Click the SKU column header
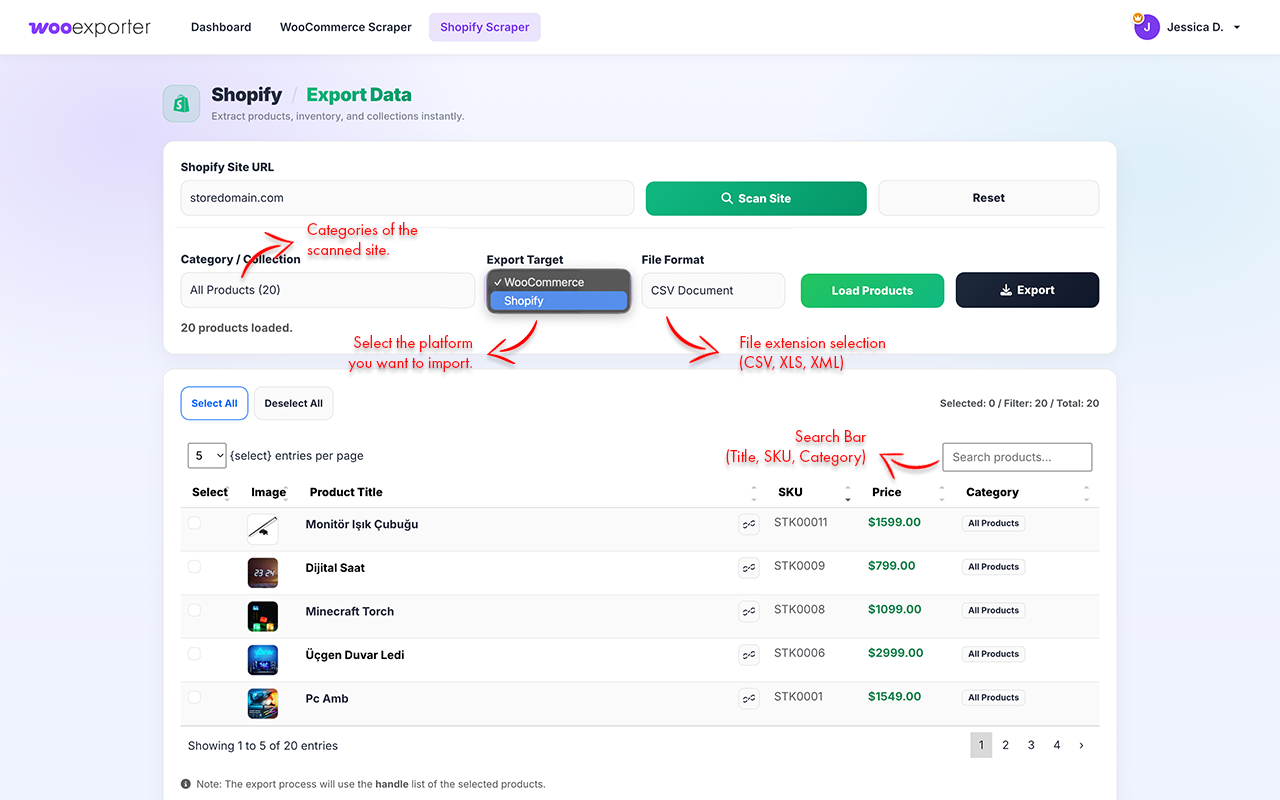This screenshot has height=800, width=1280. pyautogui.click(x=790, y=492)
